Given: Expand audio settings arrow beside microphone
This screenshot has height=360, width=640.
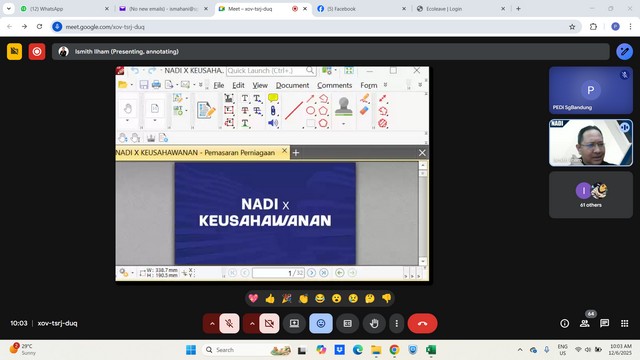Looking at the screenshot, I should [x=212, y=323].
